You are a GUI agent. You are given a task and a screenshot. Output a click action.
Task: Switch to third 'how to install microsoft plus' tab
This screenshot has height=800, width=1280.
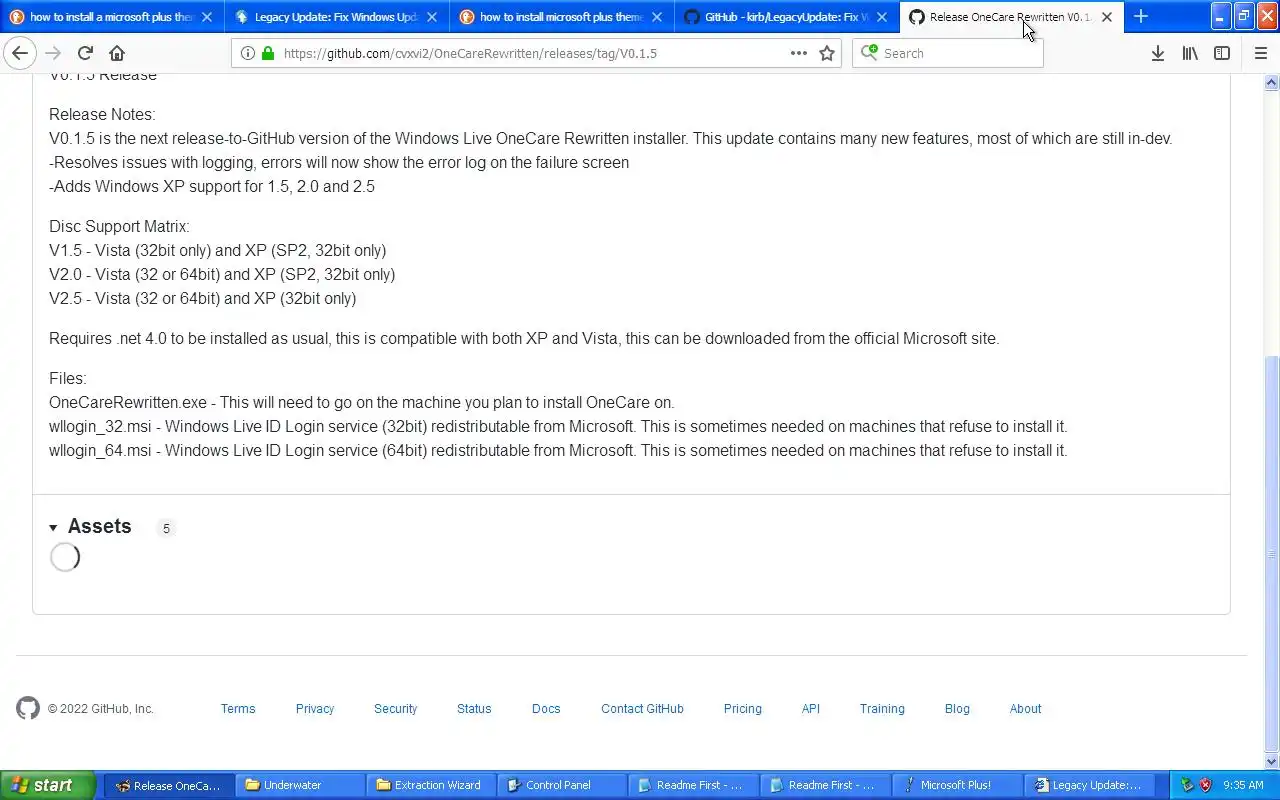click(x=562, y=17)
